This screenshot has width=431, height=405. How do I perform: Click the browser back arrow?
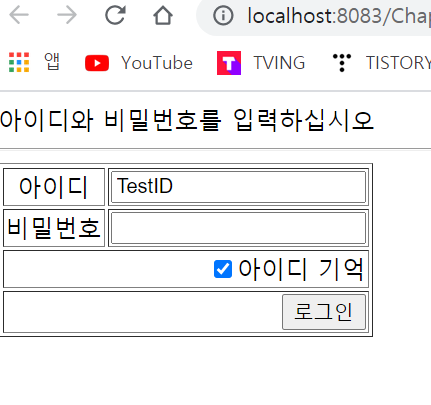click(19, 15)
